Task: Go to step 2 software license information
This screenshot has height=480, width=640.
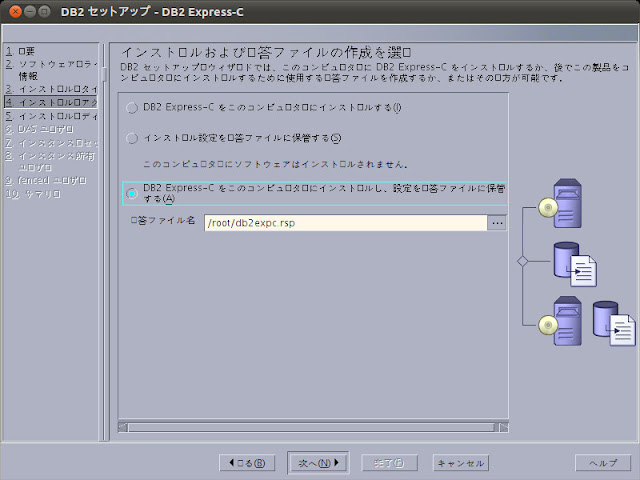Action: 51,70
